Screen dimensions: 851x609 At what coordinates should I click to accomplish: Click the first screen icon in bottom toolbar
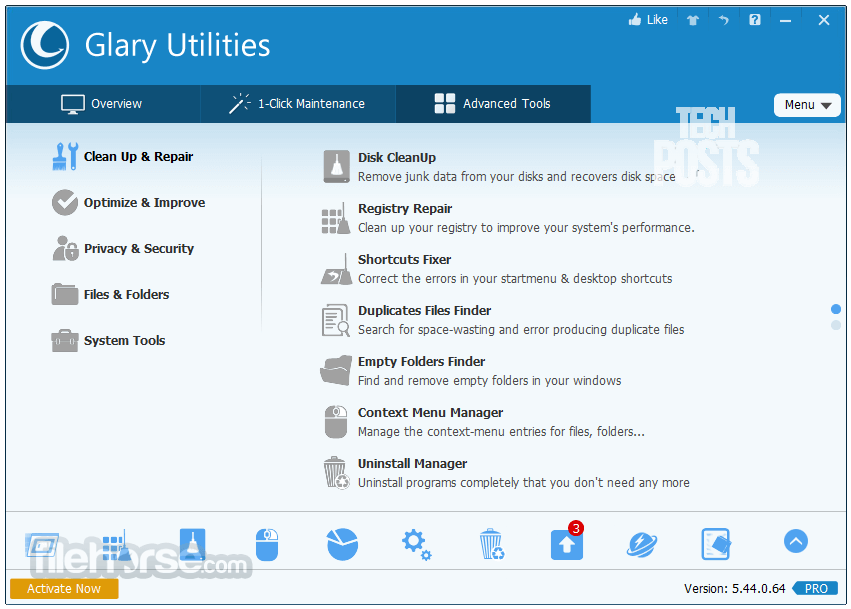tap(42, 544)
